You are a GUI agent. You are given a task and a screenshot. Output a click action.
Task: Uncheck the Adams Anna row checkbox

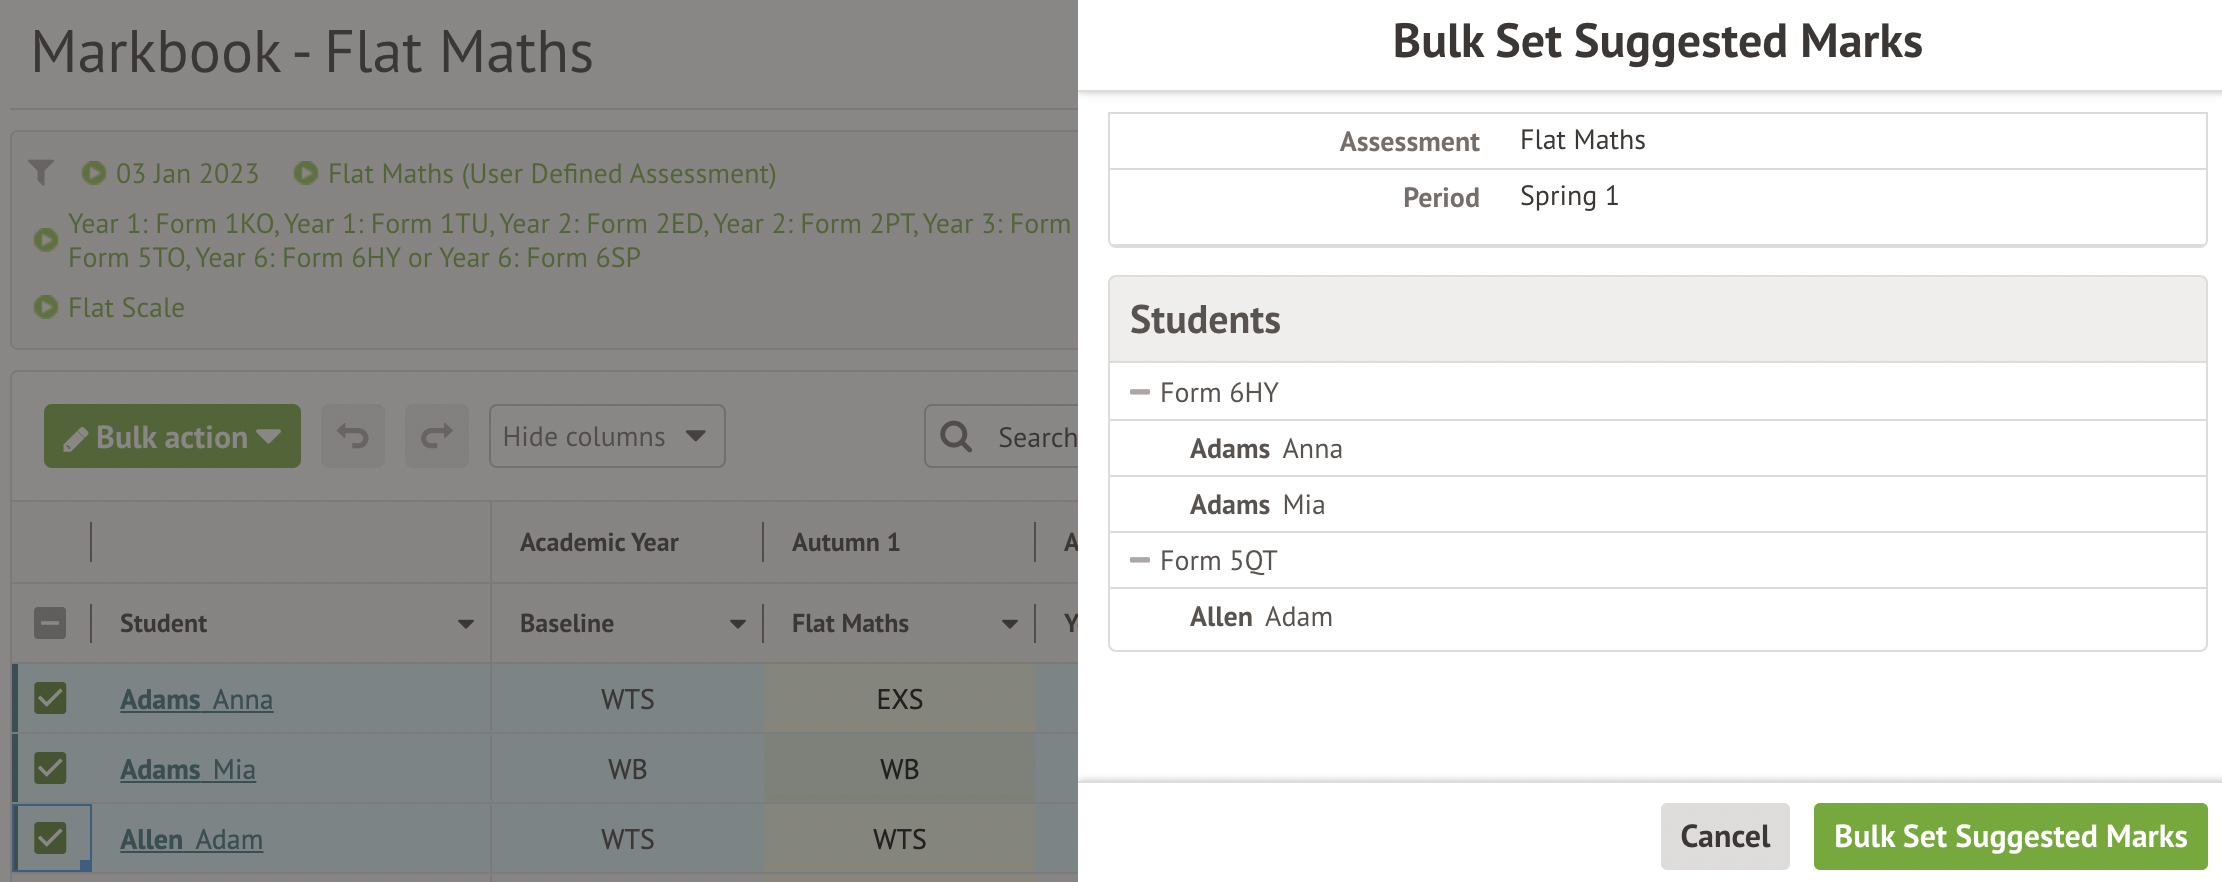[50, 698]
